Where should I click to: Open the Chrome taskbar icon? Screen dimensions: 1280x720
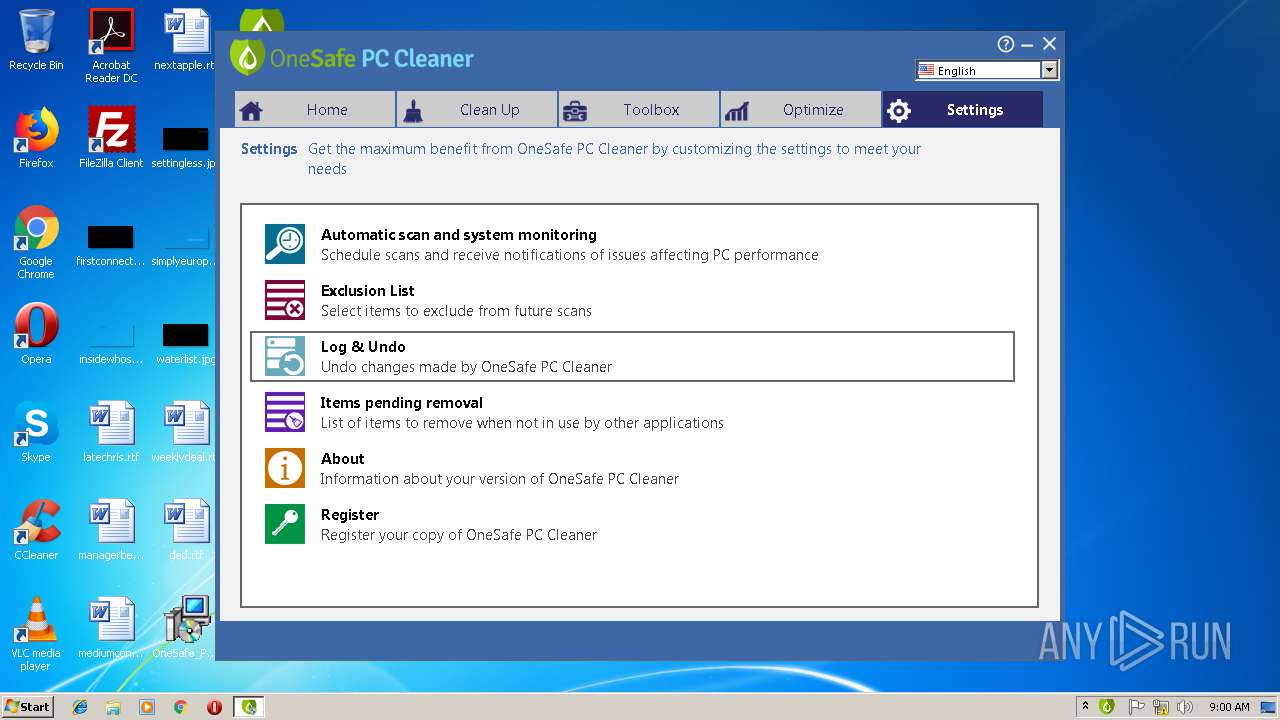[180, 707]
